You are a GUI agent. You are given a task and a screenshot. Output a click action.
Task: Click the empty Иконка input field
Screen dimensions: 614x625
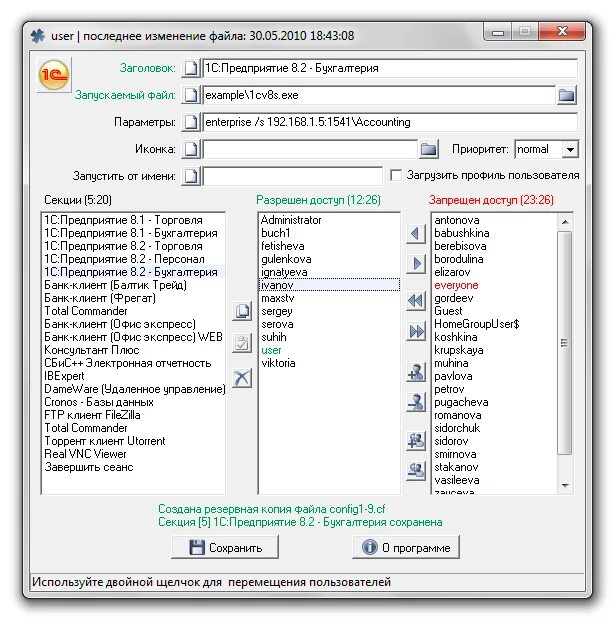(x=310, y=149)
